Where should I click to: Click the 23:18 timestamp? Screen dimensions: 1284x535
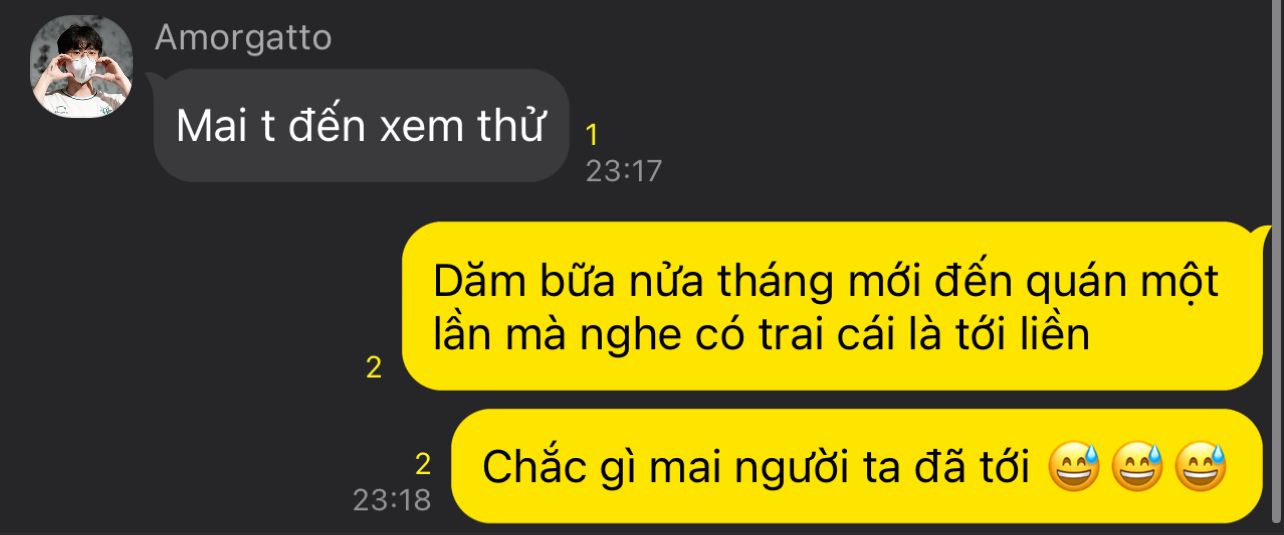pos(391,499)
